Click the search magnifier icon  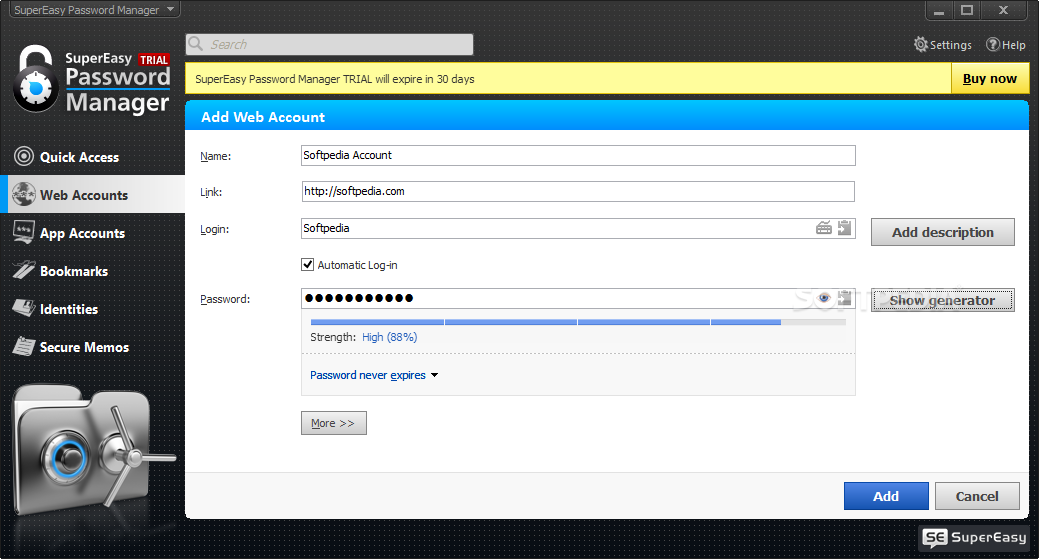pos(195,44)
